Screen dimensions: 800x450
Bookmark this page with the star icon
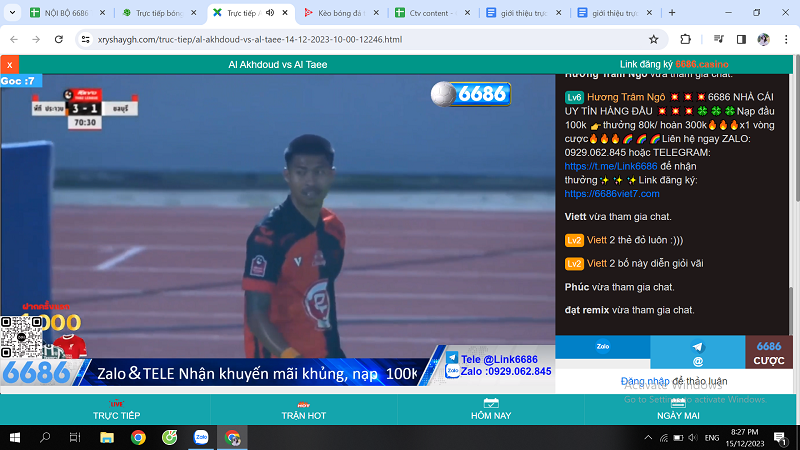pyautogui.click(x=654, y=39)
